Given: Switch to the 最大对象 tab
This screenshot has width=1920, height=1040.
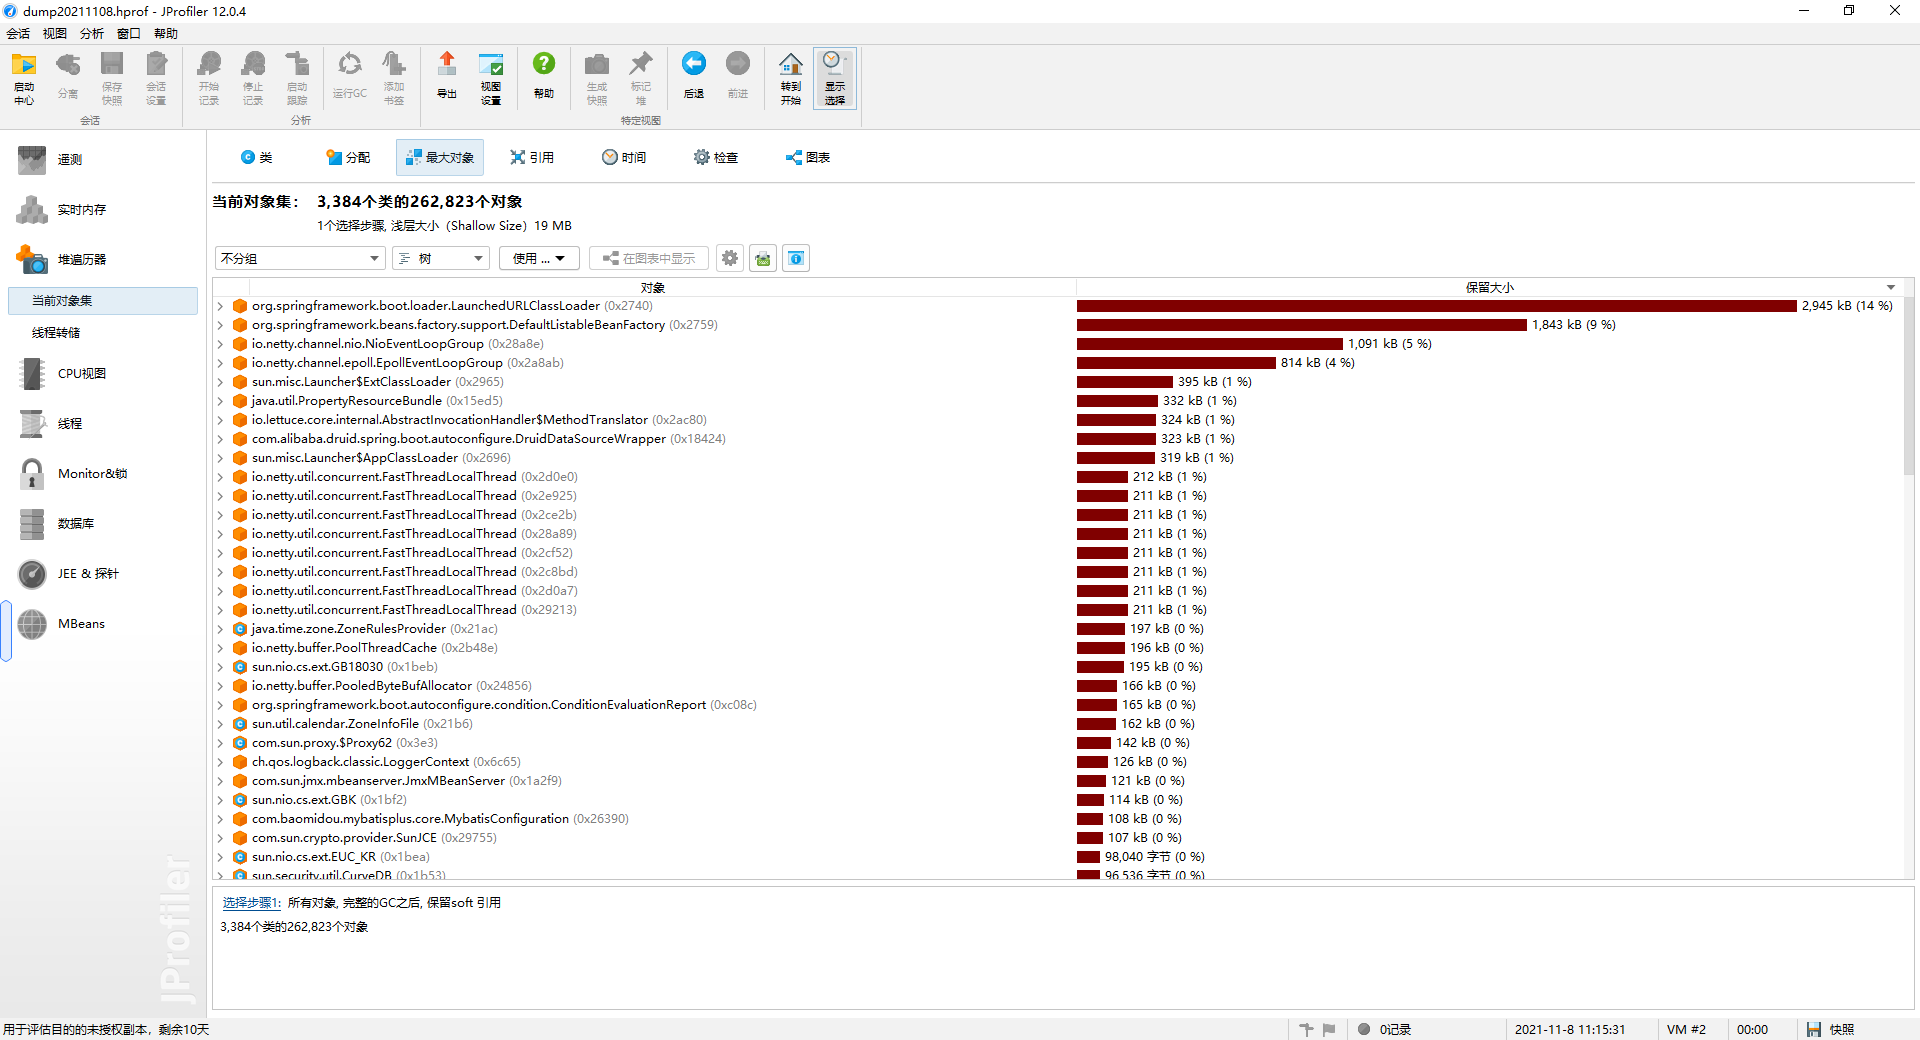Looking at the screenshot, I should click(439, 157).
